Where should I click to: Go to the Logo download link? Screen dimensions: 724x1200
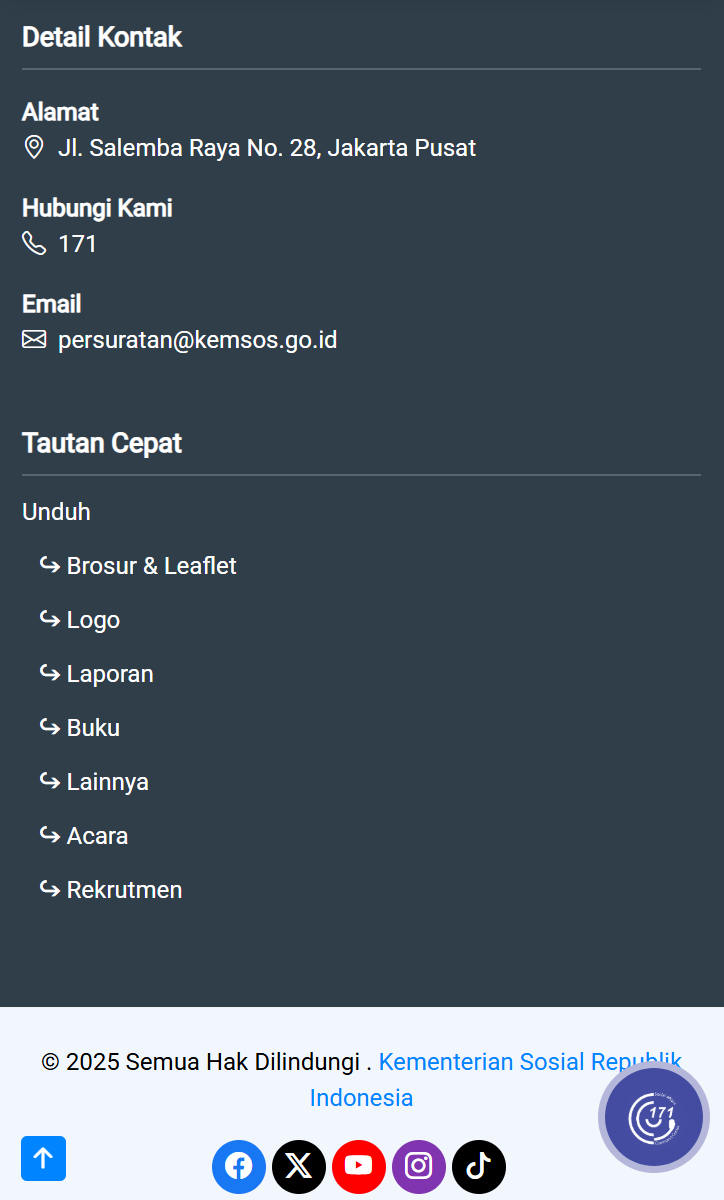tap(93, 620)
